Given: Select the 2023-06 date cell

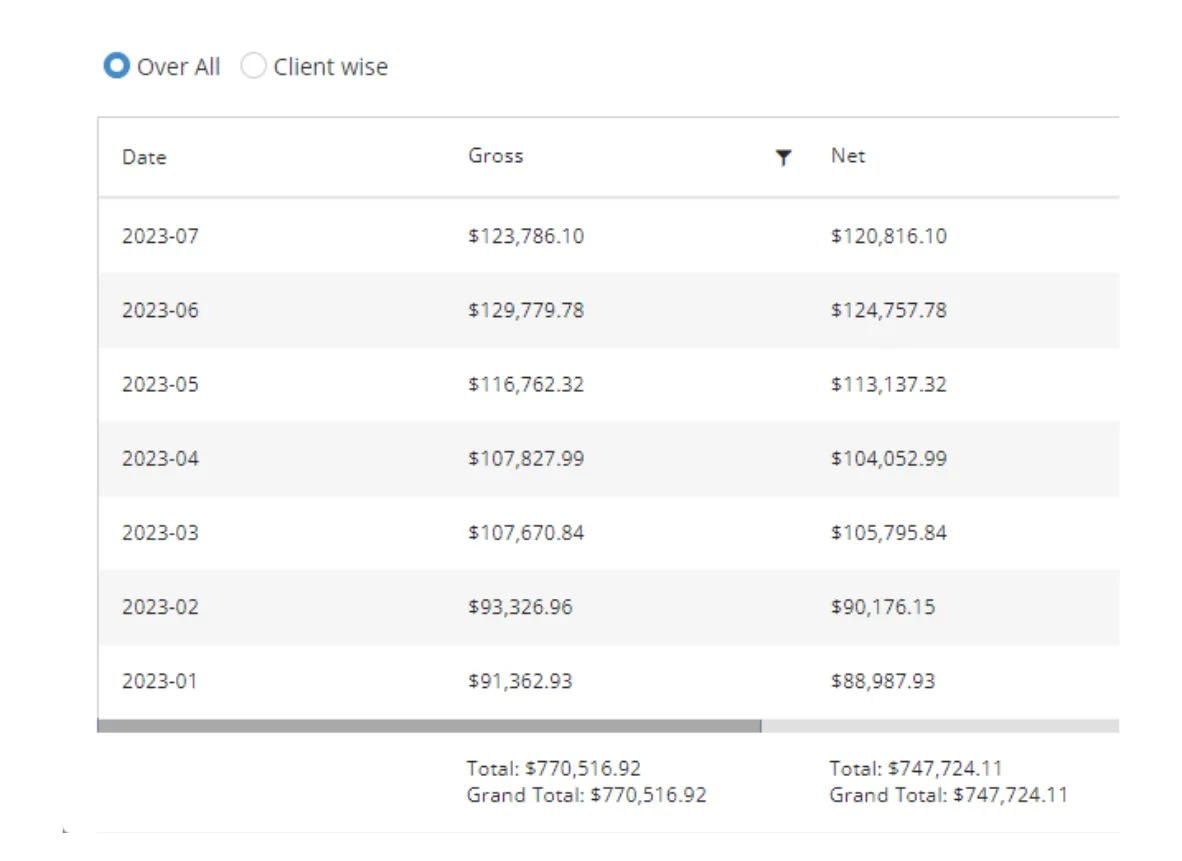Looking at the screenshot, I should click(160, 310).
